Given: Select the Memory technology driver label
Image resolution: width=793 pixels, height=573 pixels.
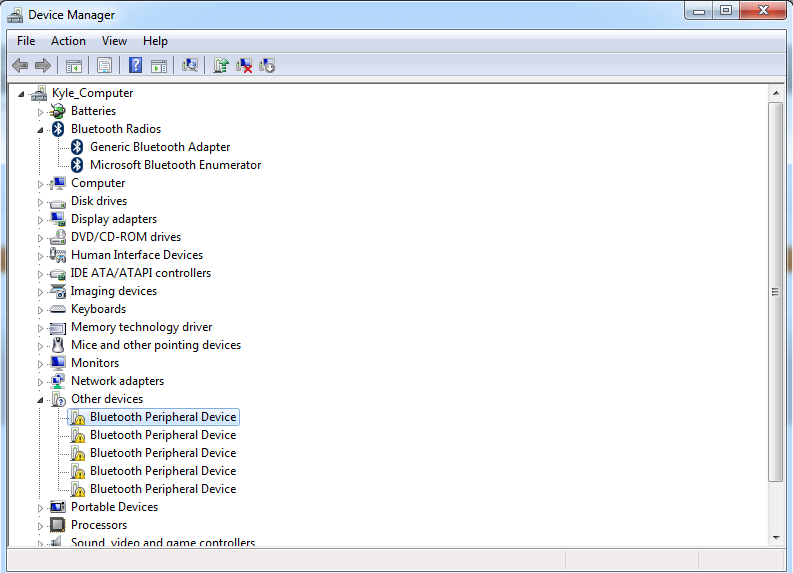Looking at the screenshot, I should click(142, 327).
